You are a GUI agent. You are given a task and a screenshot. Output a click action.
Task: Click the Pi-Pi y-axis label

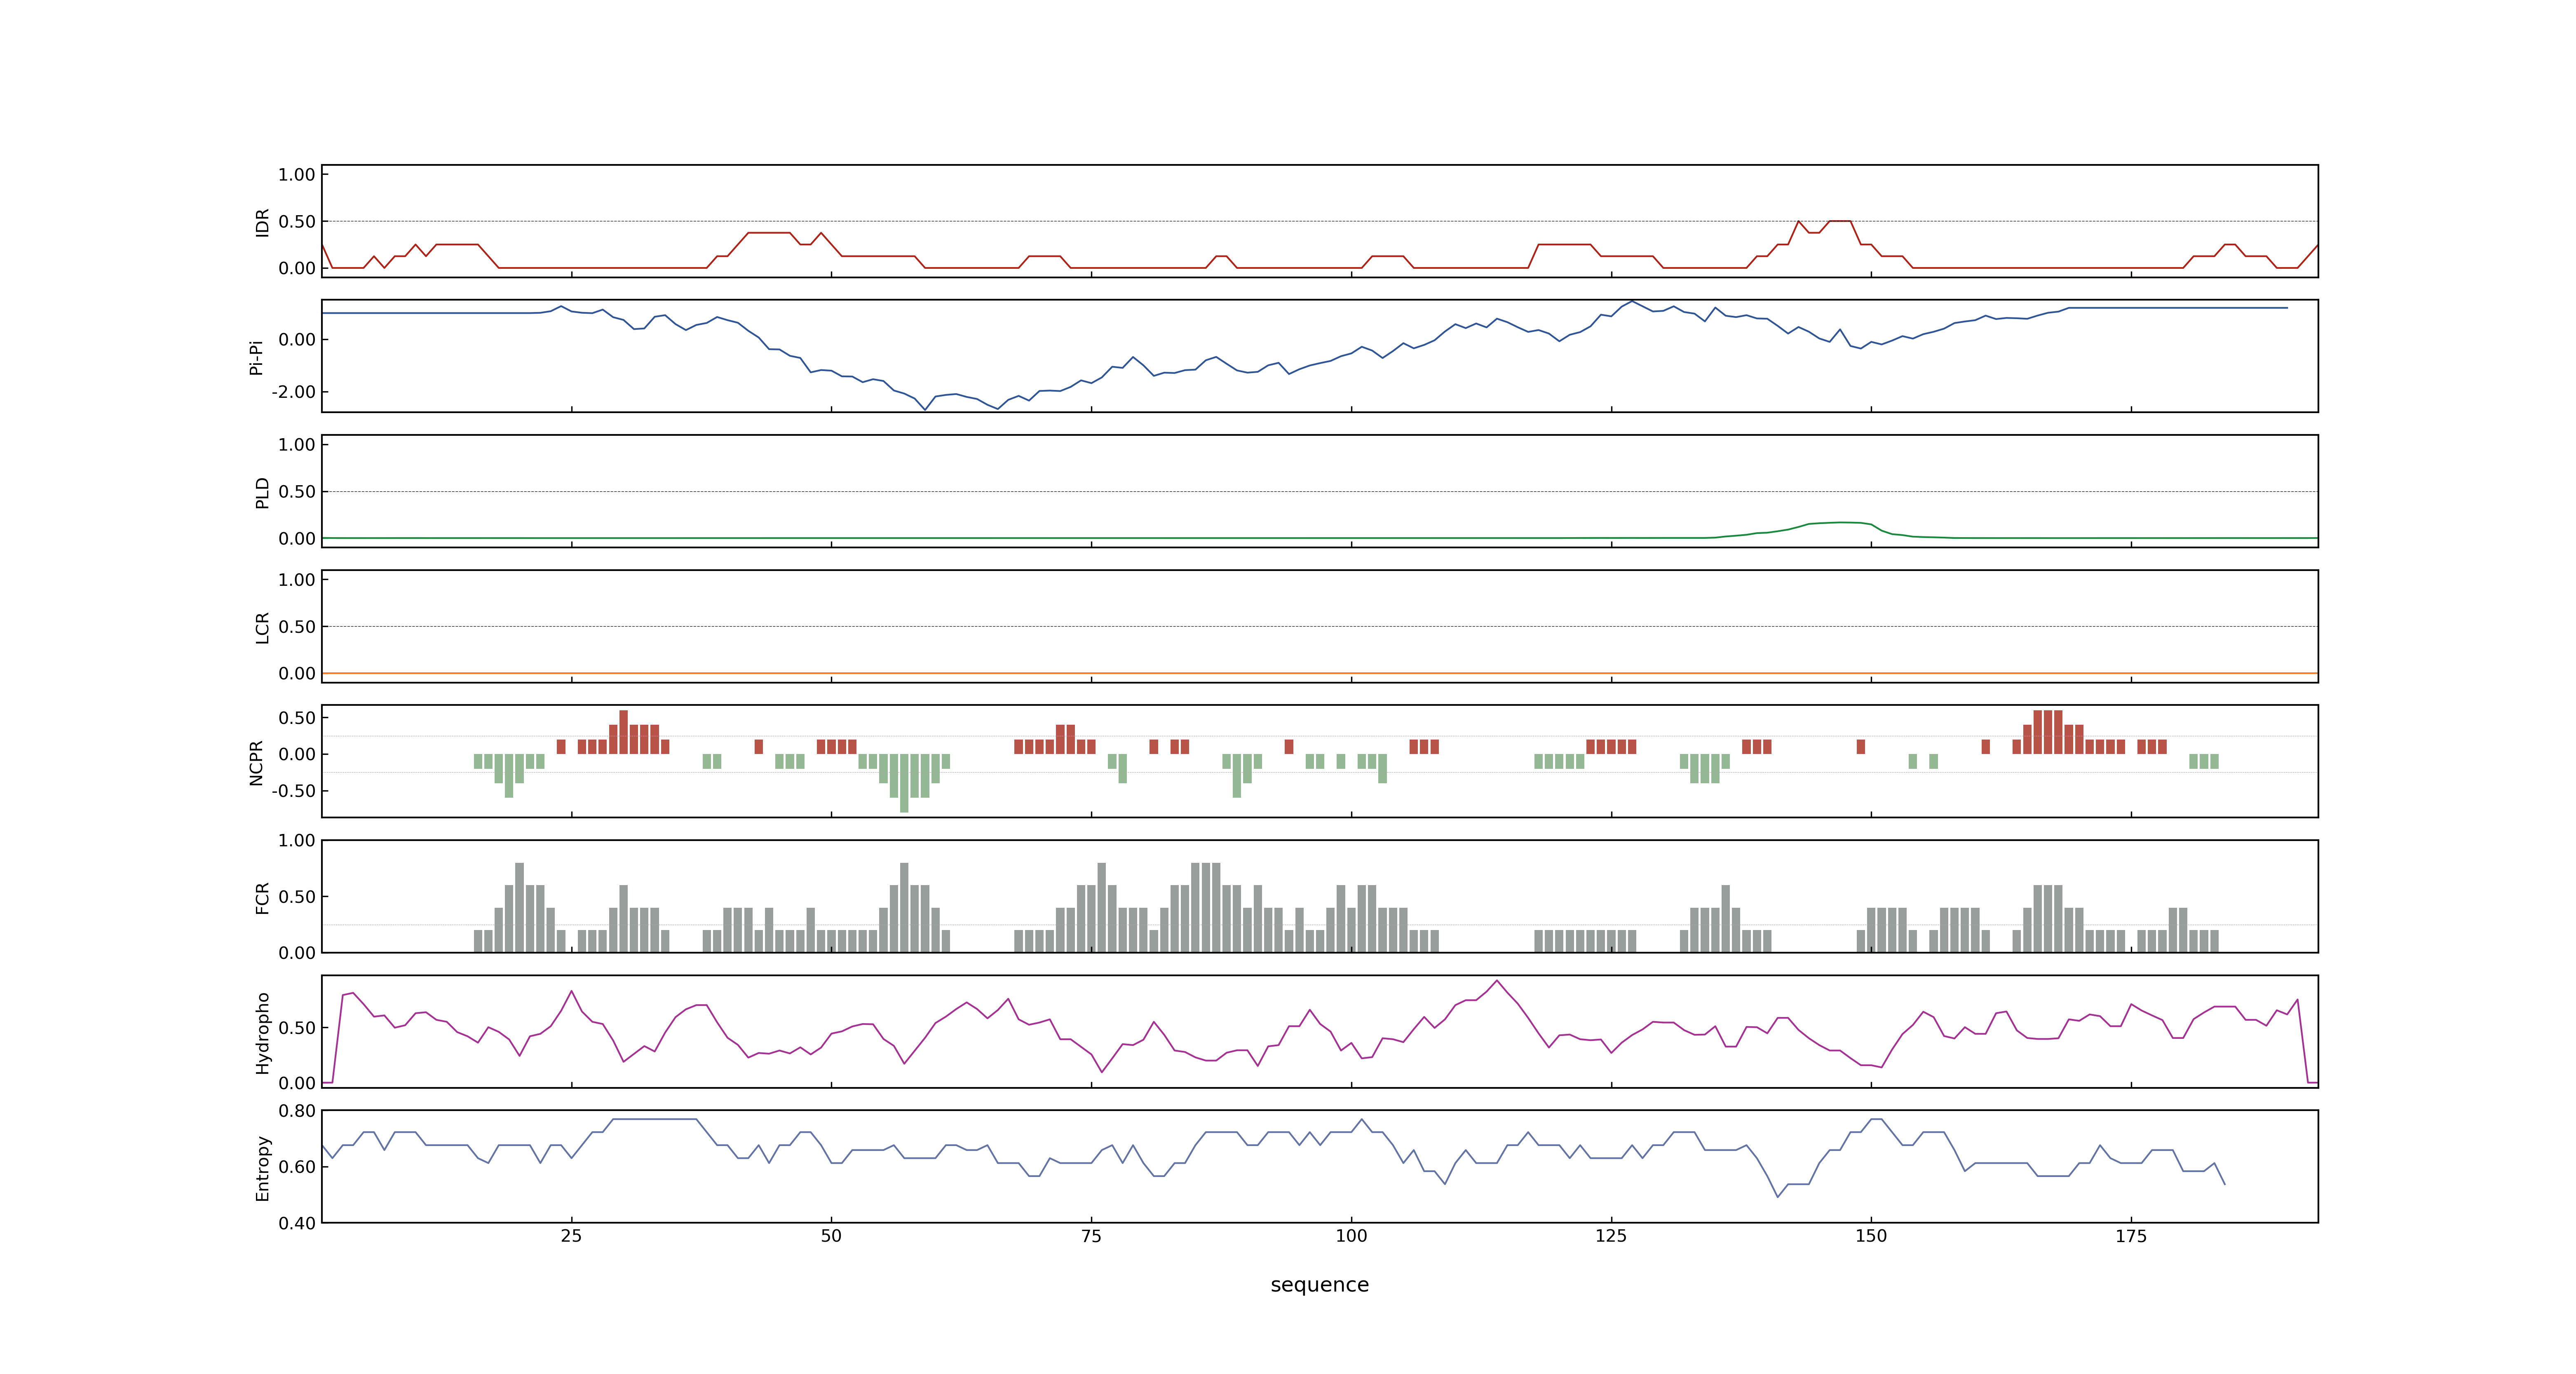[x=256, y=357]
